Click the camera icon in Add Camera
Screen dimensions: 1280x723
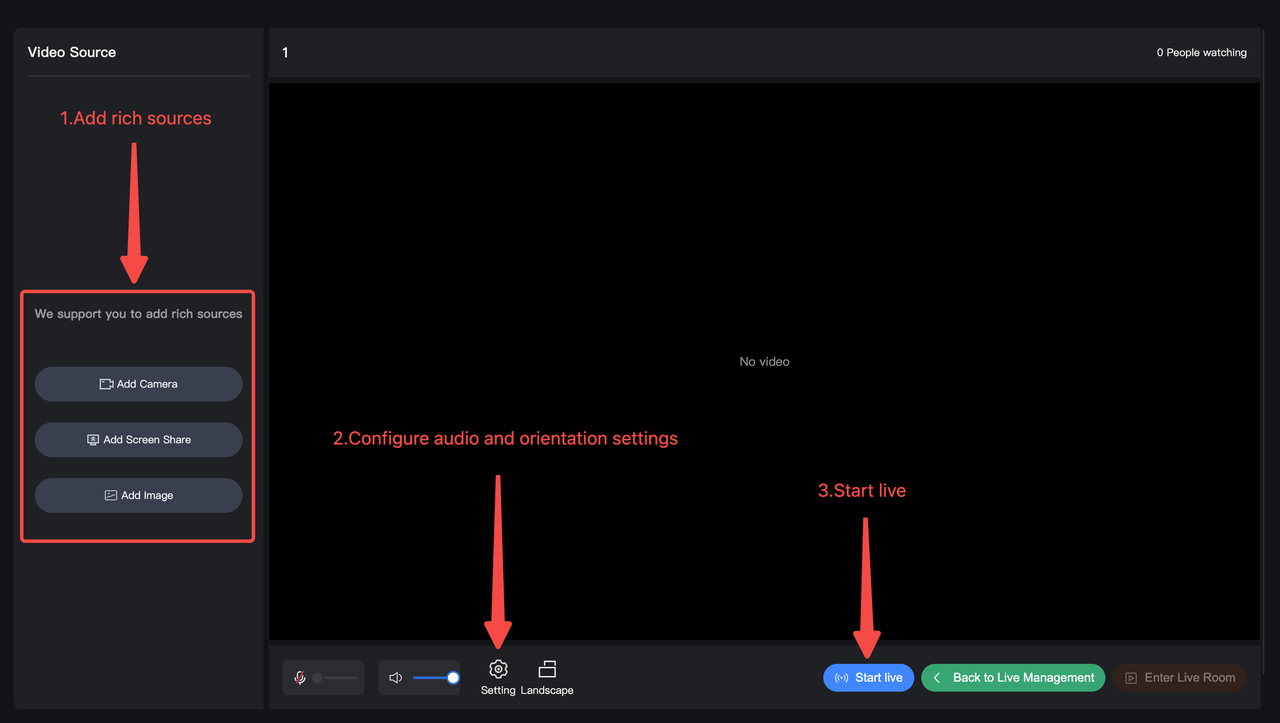click(x=106, y=384)
